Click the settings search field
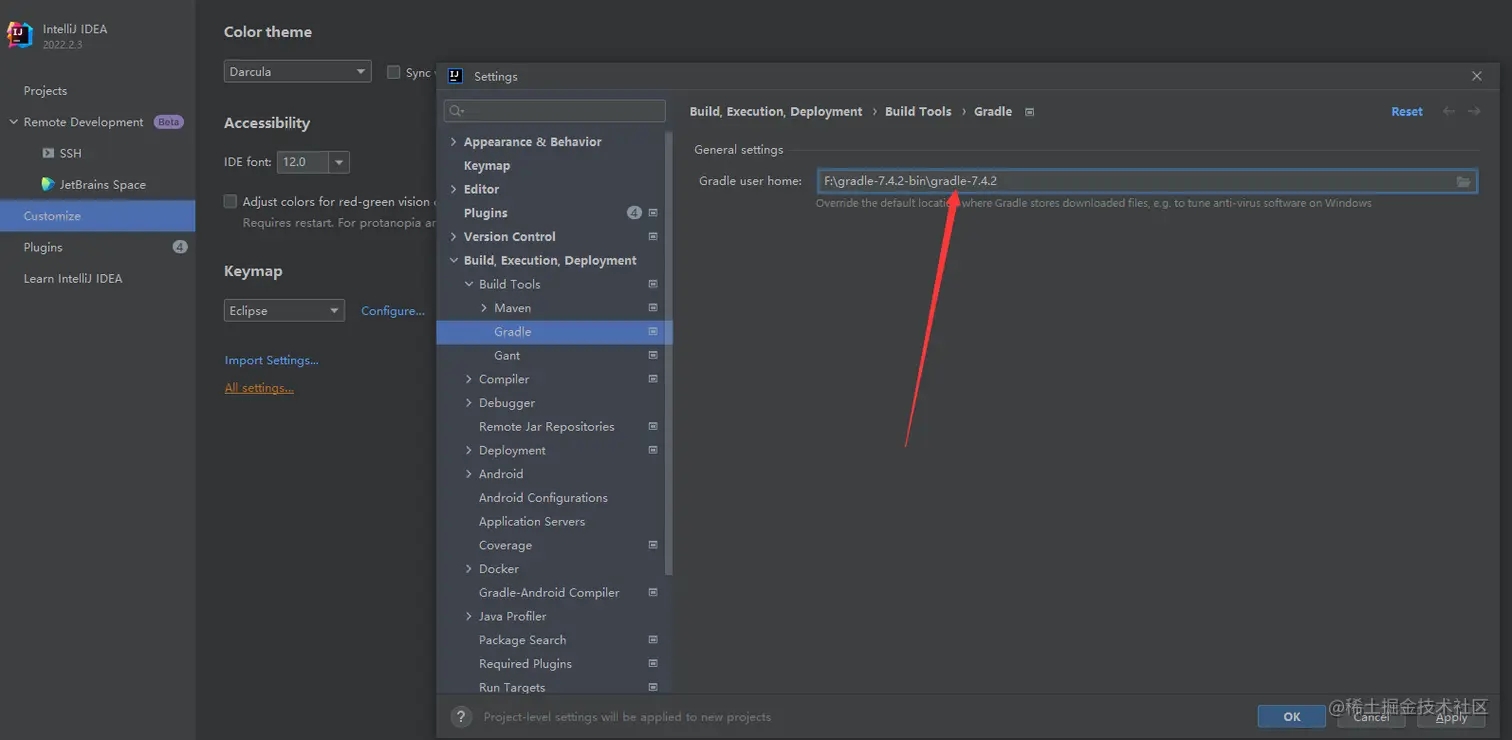This screenshot has width=1512, height=740. [x=555, y=111]
